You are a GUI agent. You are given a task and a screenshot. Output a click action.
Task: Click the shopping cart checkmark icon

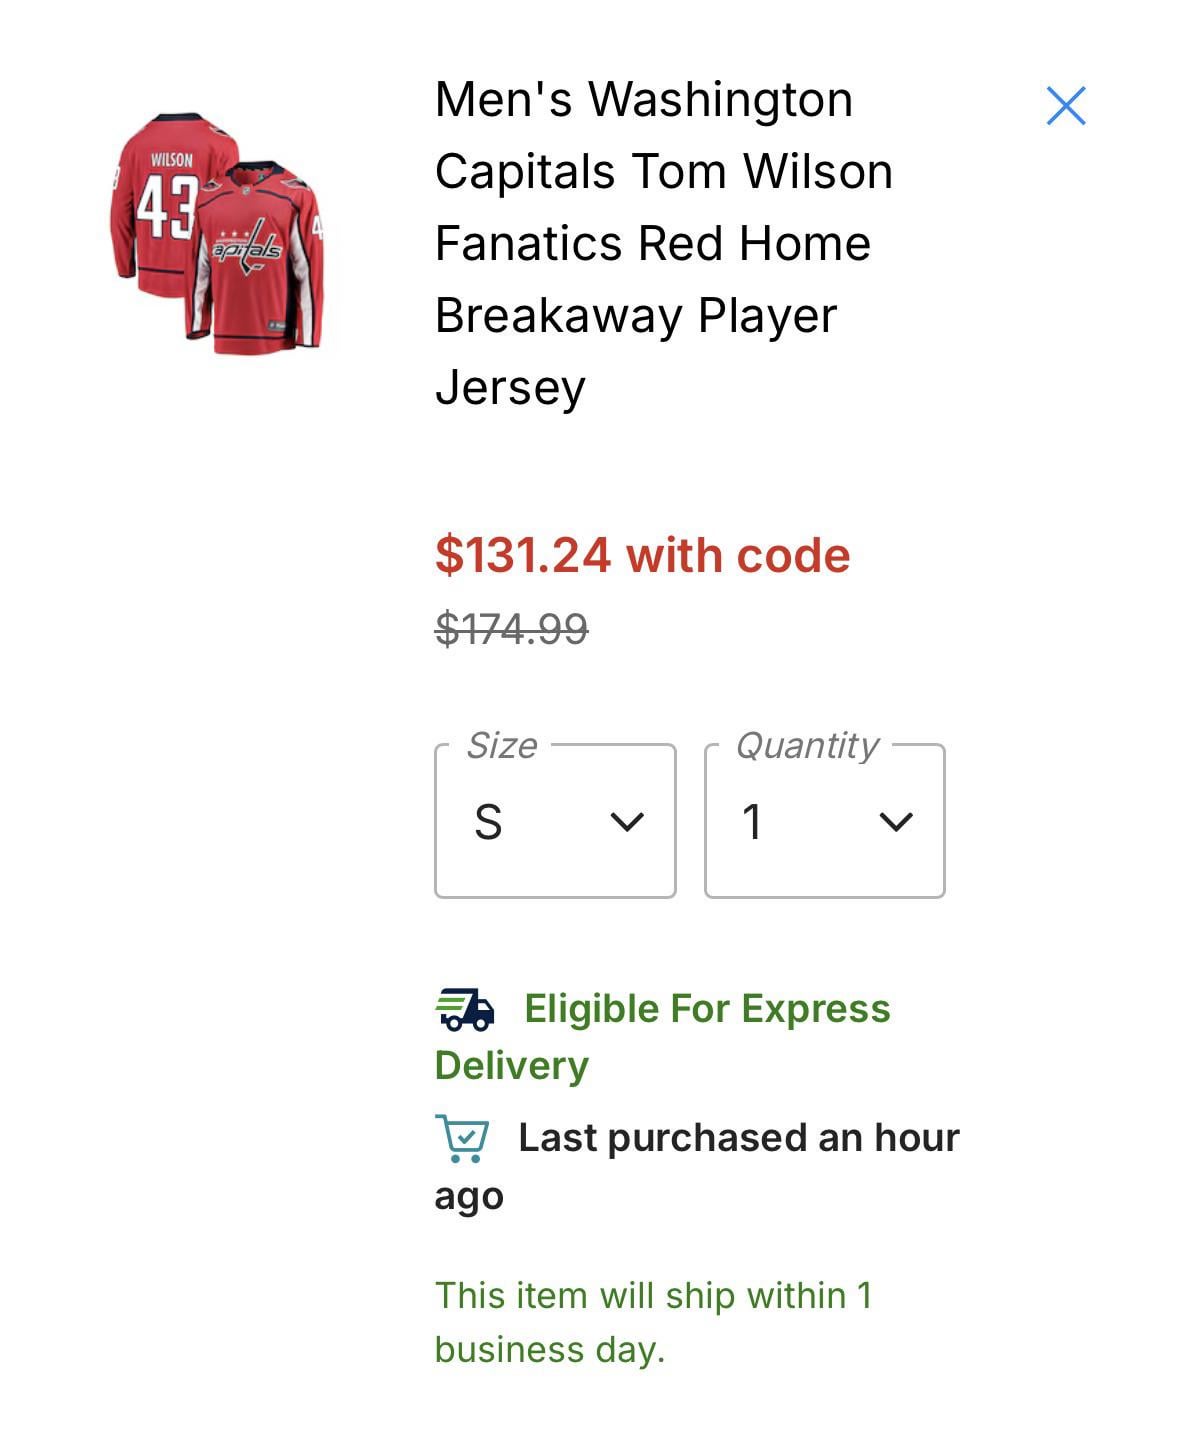point(462,1138)
